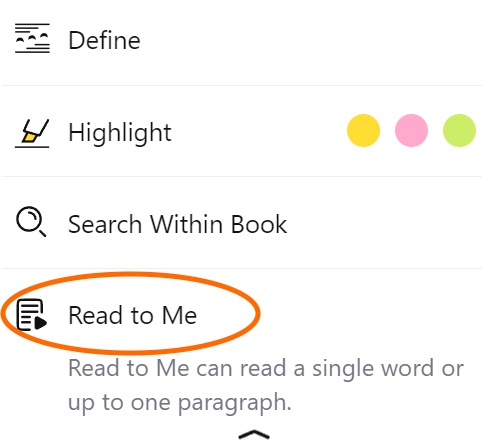Click the magnifying glass search icon

click(x=31, y=221)
